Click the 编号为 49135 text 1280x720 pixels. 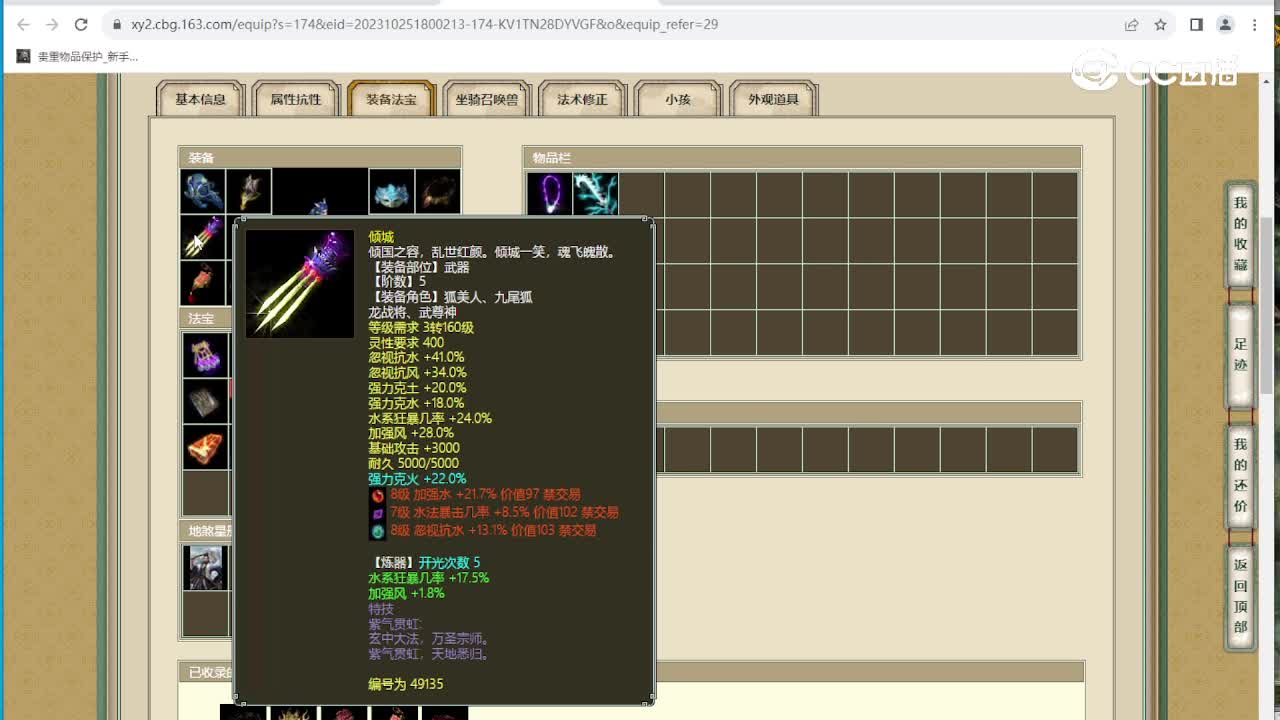(x=405, y=684)
